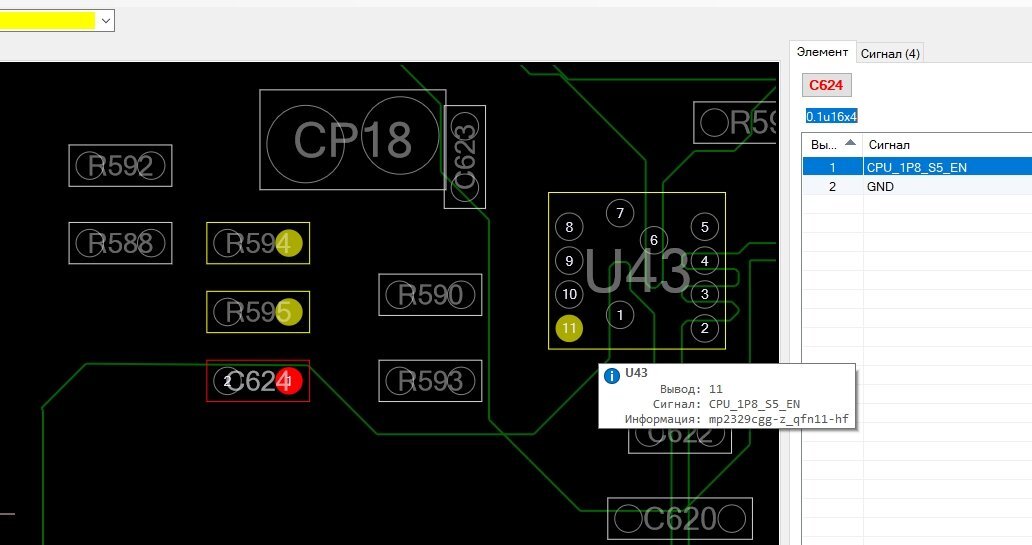Click pad 2 of capacitor C624
Screen dimensions: 1032x545
228,381
